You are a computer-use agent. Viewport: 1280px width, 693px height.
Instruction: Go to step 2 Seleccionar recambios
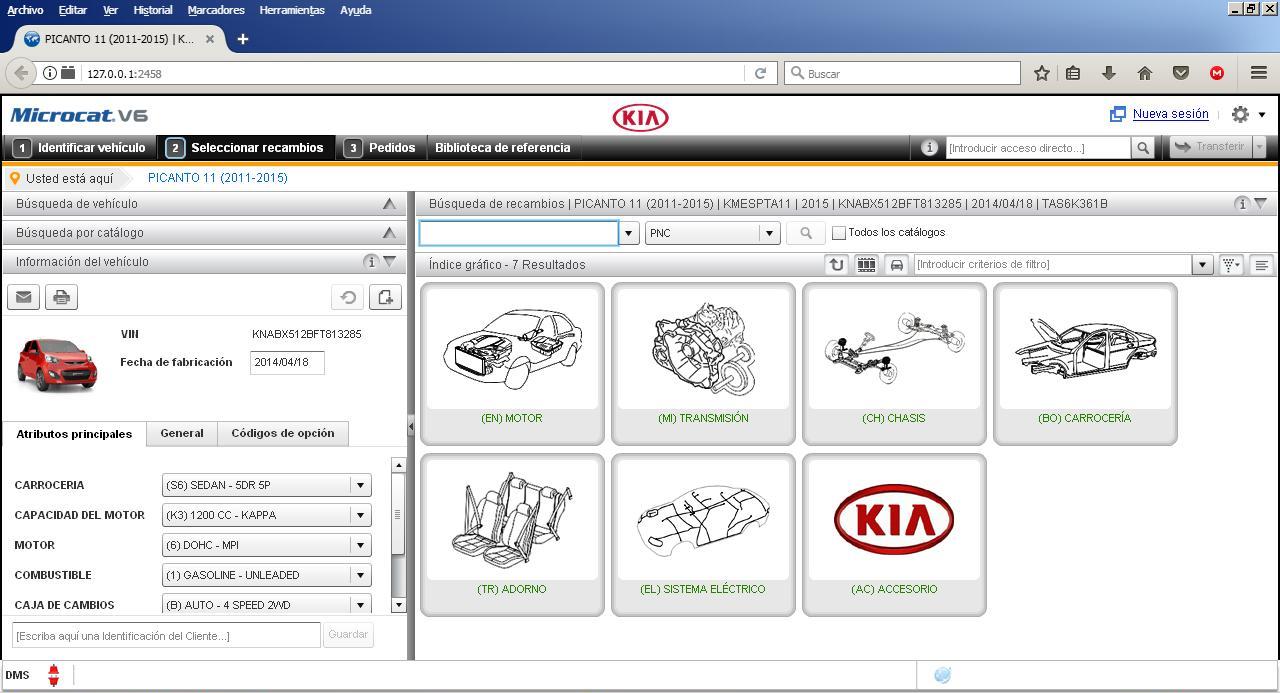tap(246, 148)
